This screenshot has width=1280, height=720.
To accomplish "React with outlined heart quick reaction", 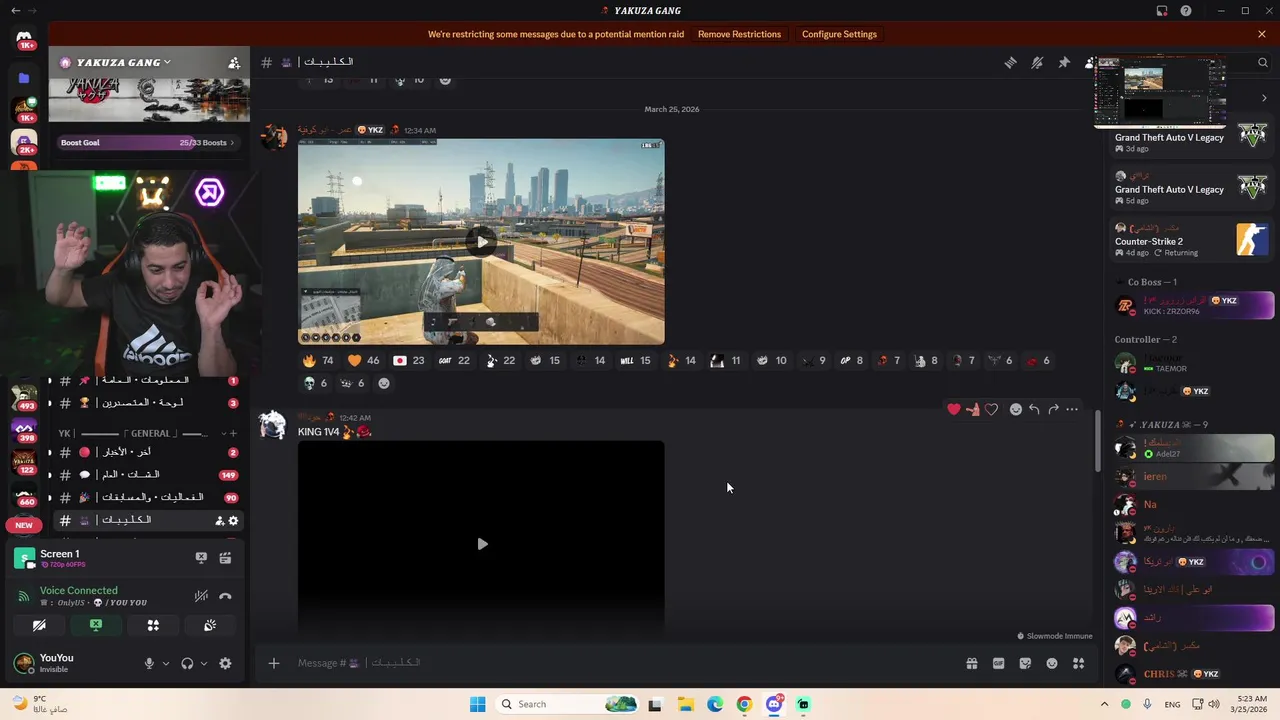I will (991, 409).
